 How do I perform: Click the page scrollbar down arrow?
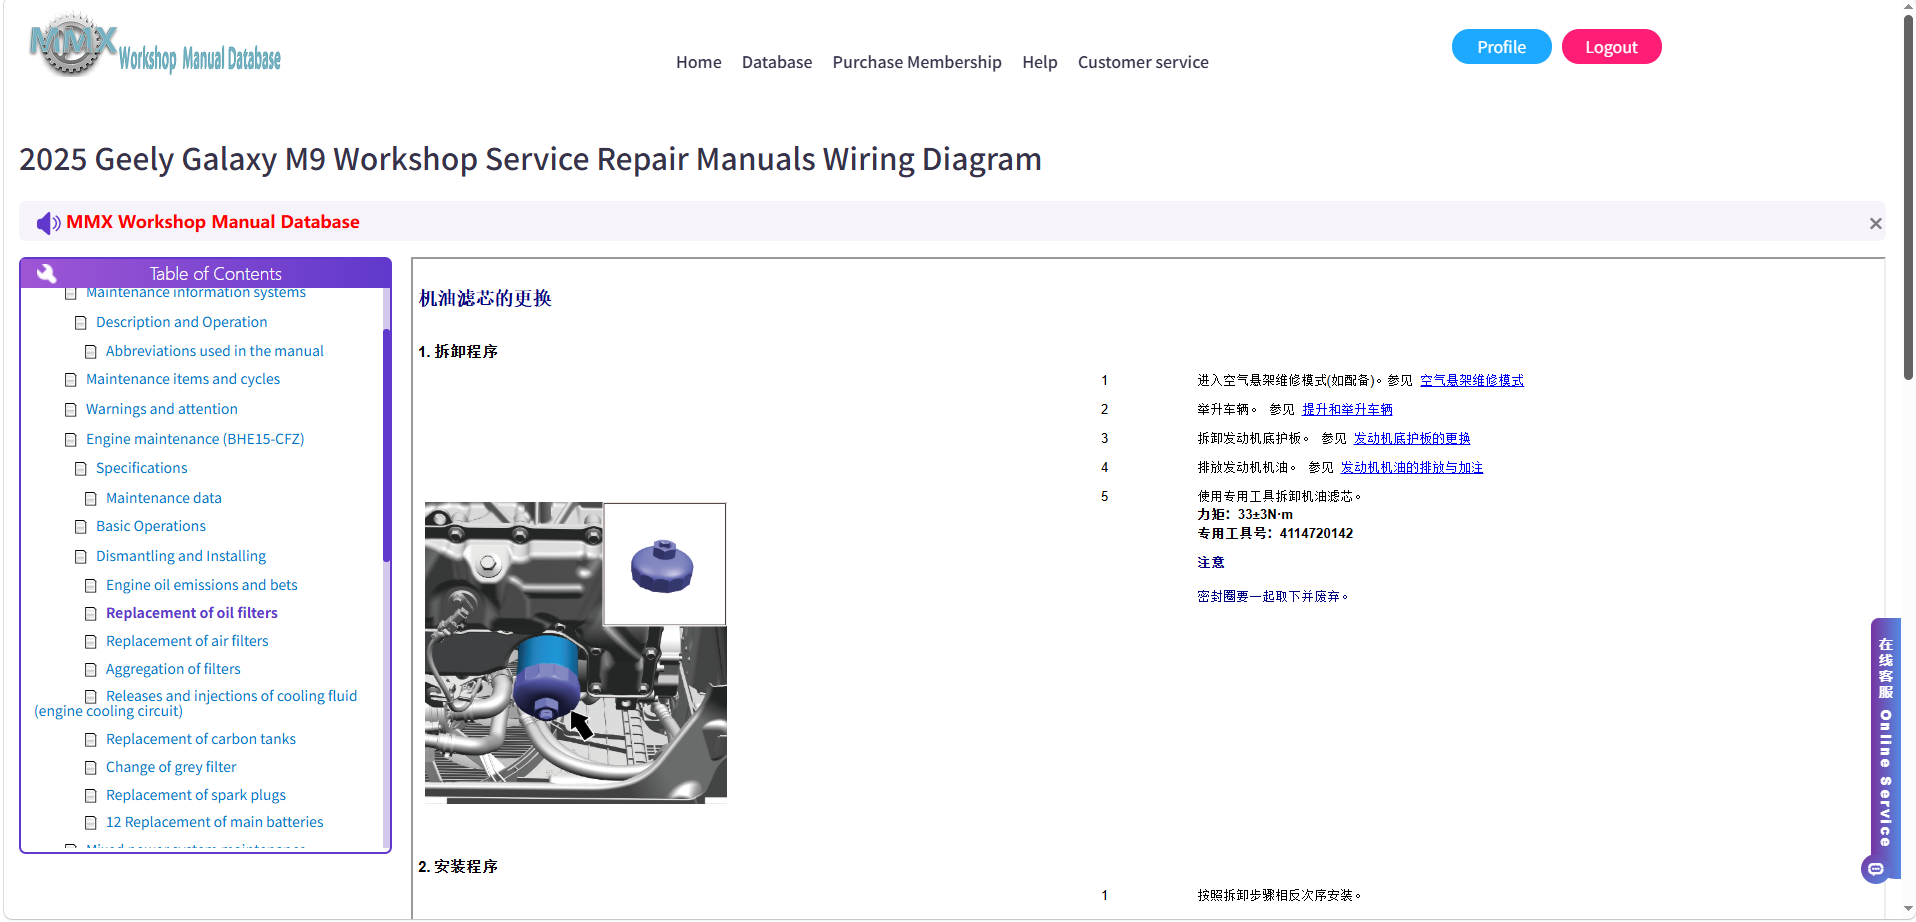click(x=1908, y=910)
